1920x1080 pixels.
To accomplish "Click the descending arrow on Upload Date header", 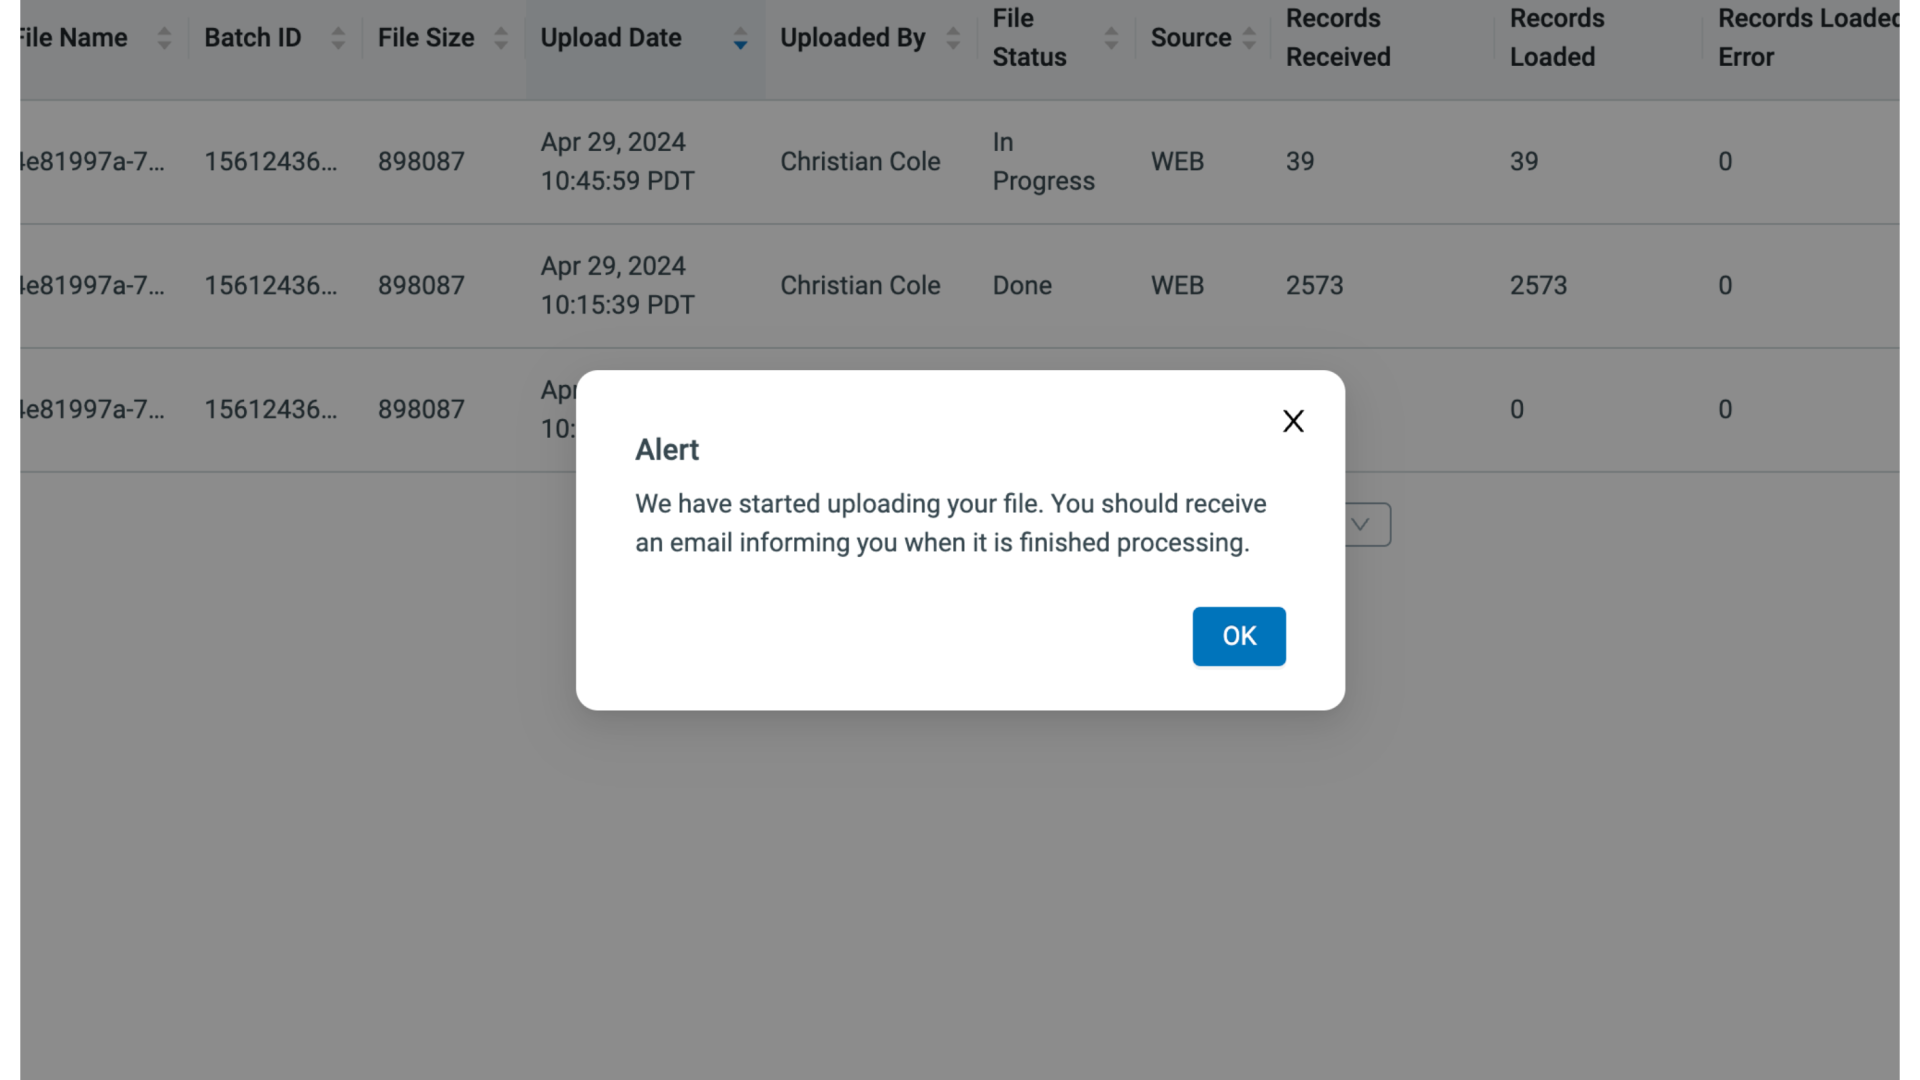I will (x=740, y=44).
